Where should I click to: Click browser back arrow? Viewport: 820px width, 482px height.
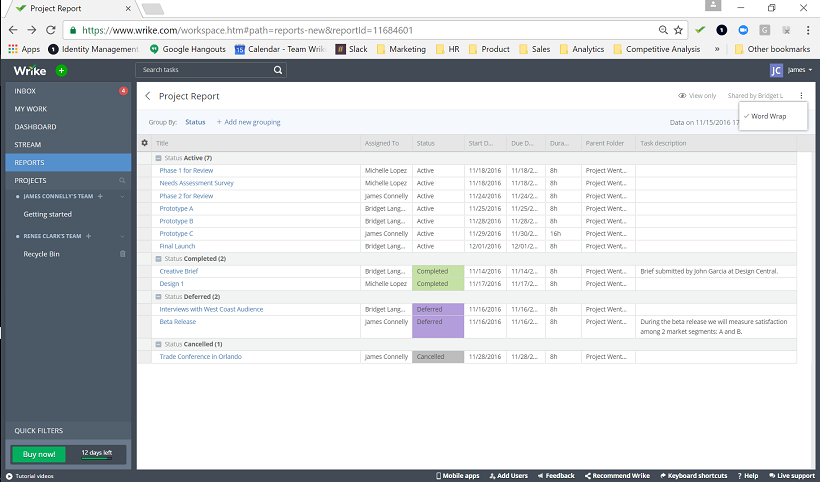13,30
